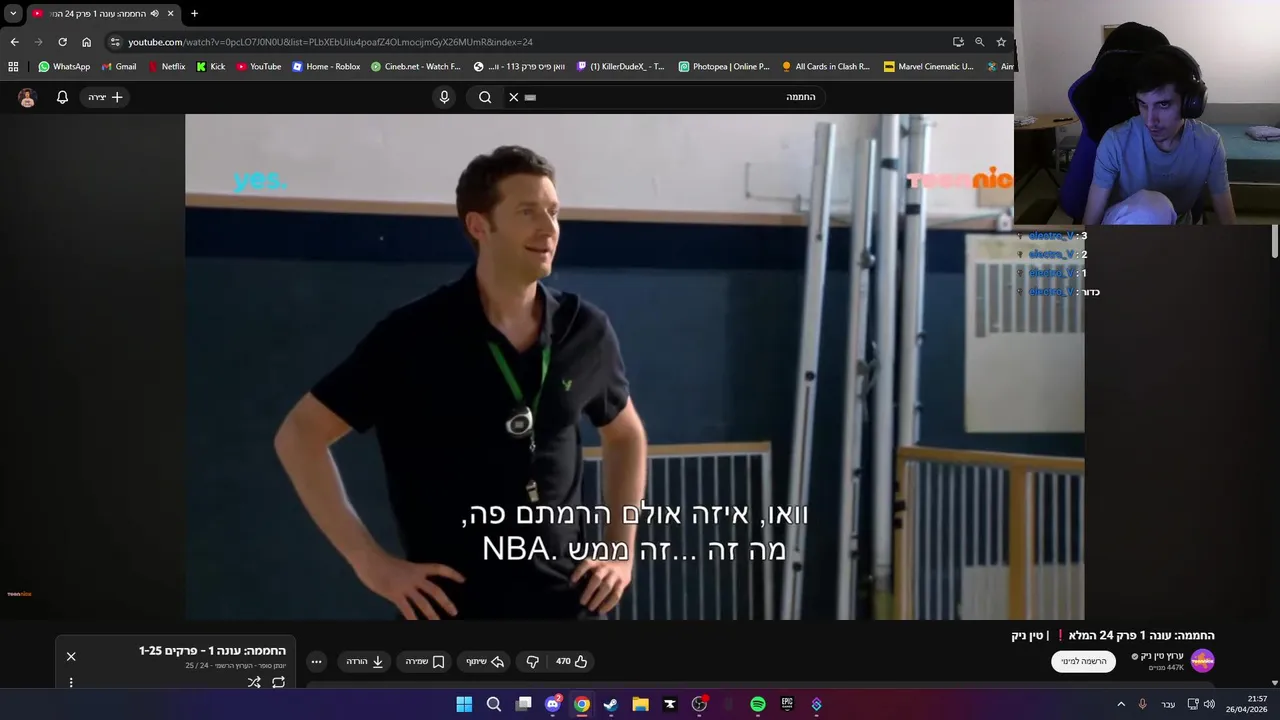1280x720 pixels.
Task: Open the Windows Start menu
Action: [x=464, y=704]
